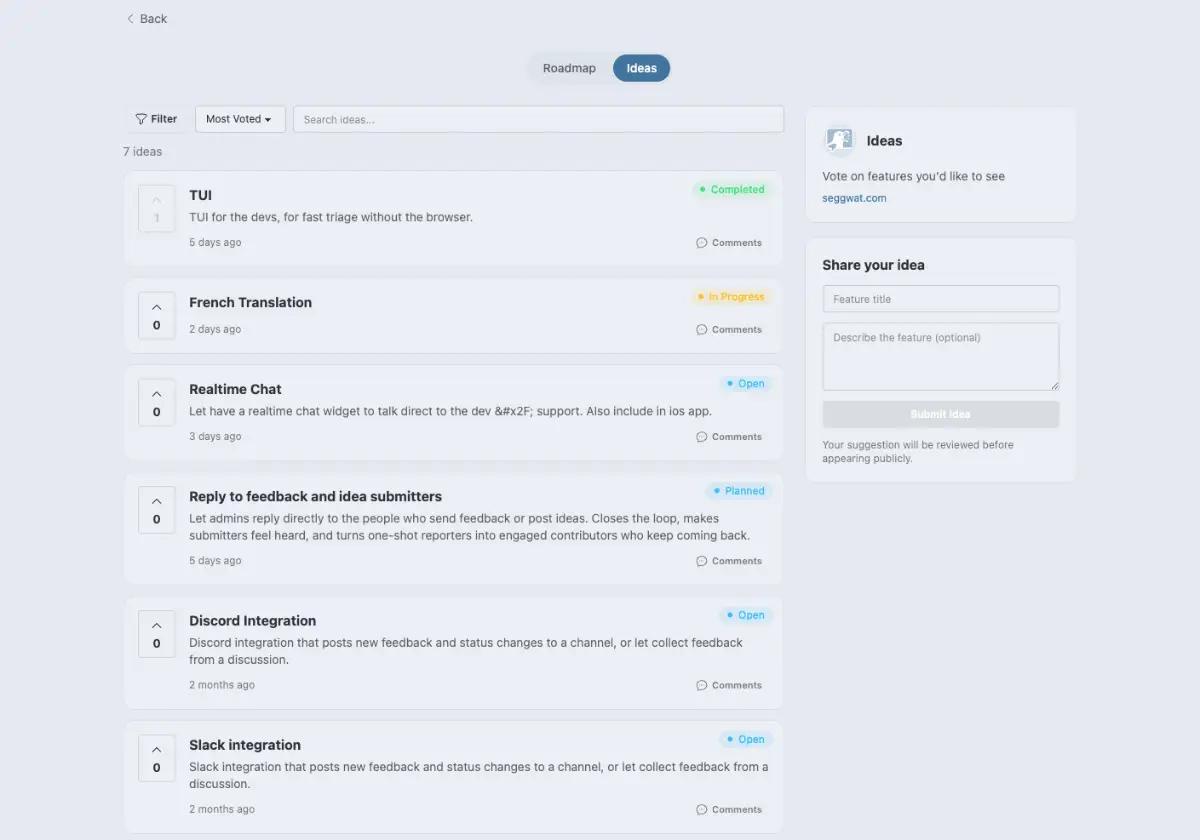
Task: Open Reply to feedback and idea submitters title
Action: pyautogui.click(x=315, y=496)
